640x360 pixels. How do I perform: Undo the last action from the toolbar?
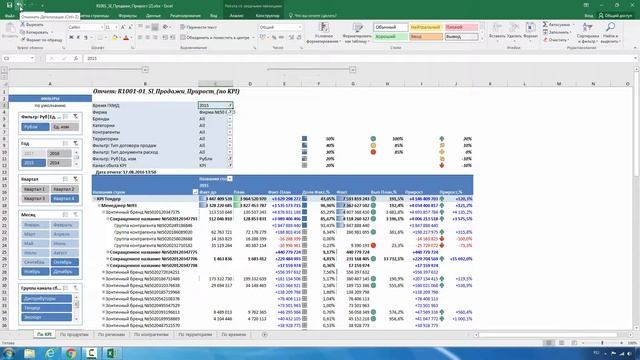point(19,5)
